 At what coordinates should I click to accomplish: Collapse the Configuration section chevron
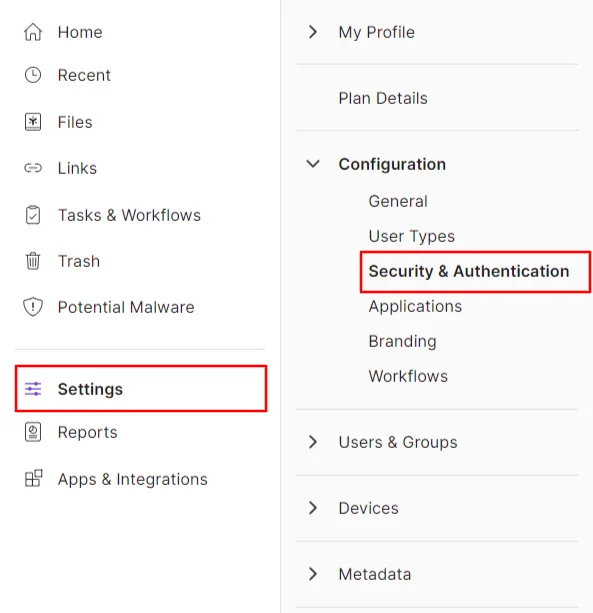click(x=313, y=164)
